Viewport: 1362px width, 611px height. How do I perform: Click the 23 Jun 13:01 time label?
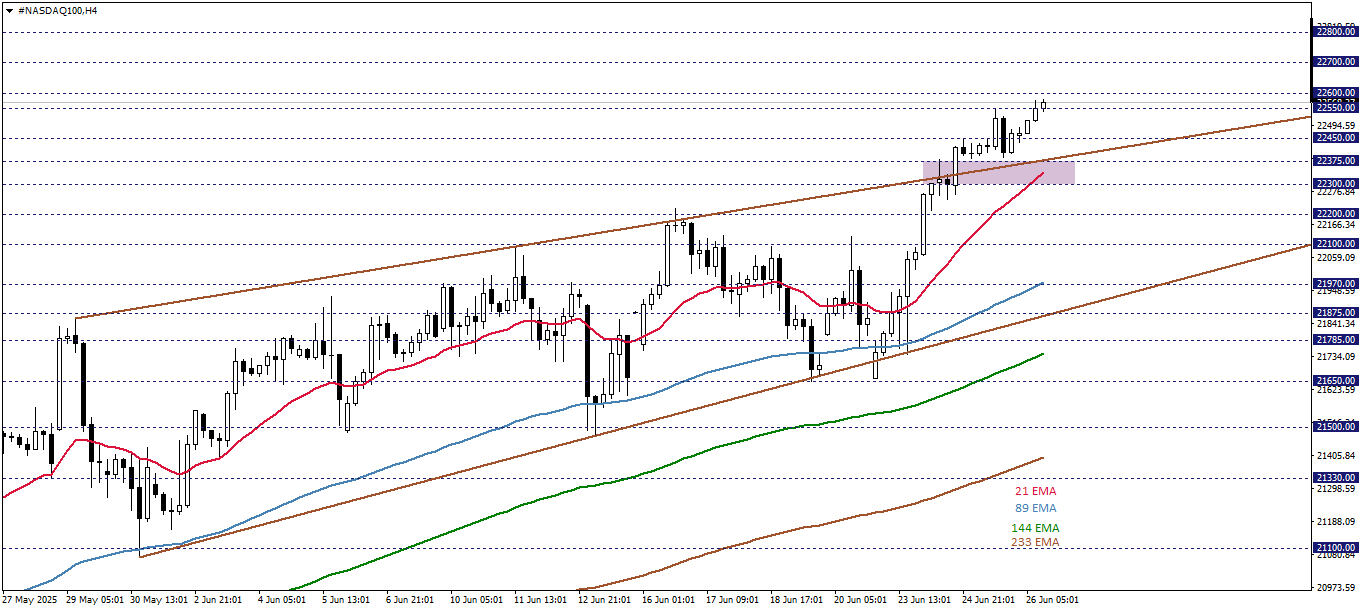pos(927,600)
